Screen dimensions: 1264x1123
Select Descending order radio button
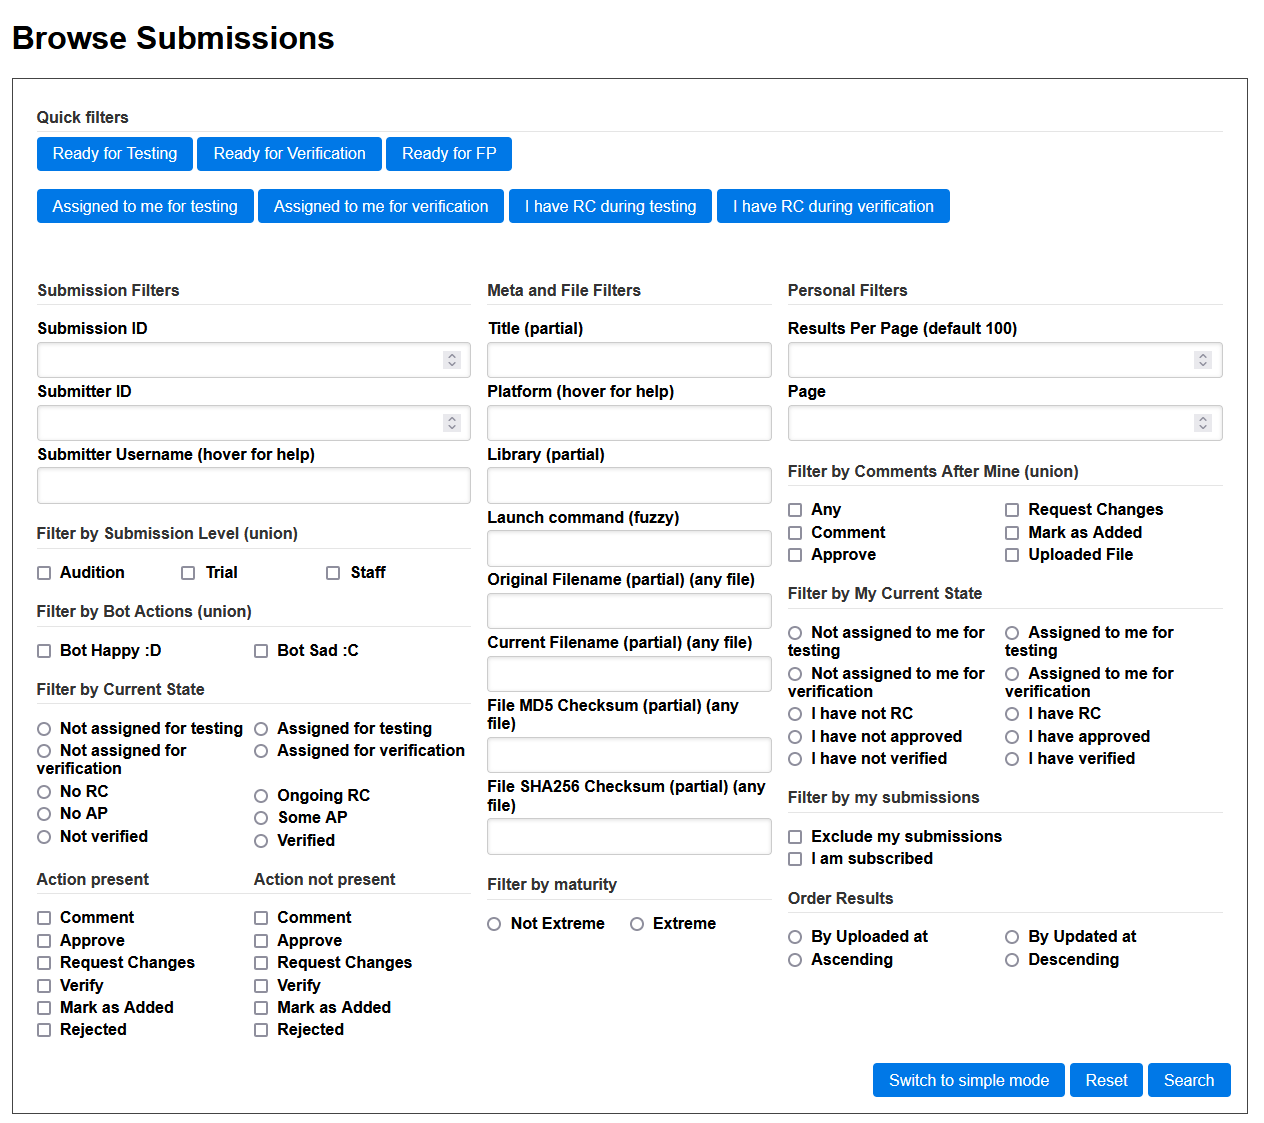click(1012, 960)
